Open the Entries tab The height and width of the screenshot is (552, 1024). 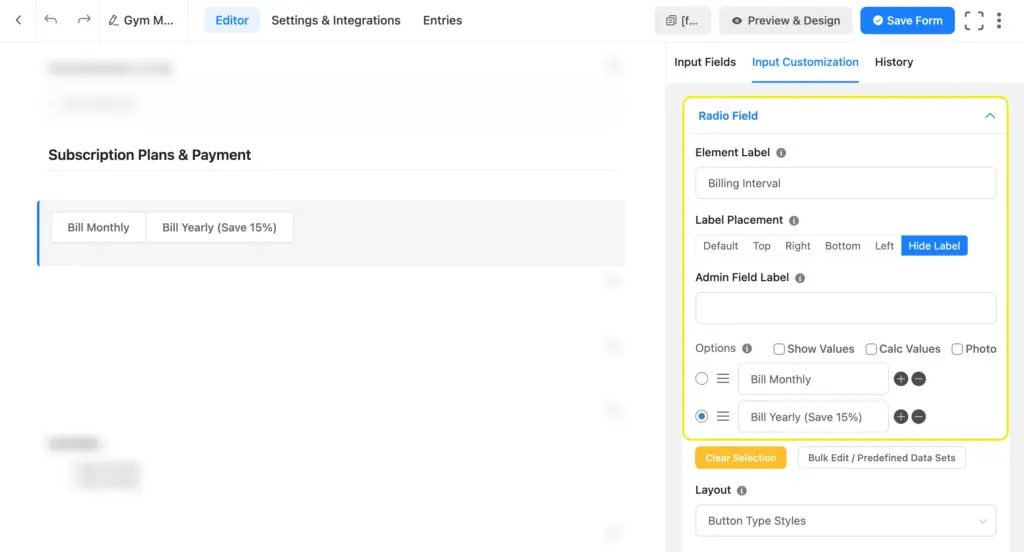(442, 20)
